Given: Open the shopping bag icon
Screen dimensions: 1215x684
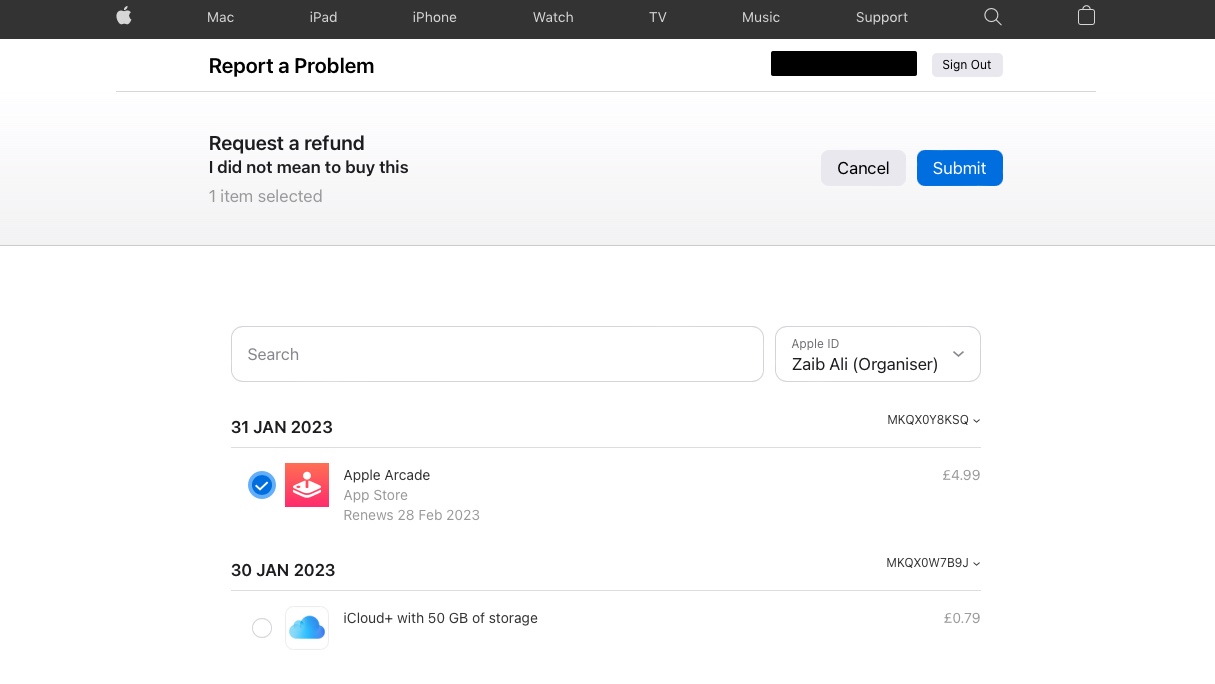Looking at the screenshot, I should [1086, 16].
